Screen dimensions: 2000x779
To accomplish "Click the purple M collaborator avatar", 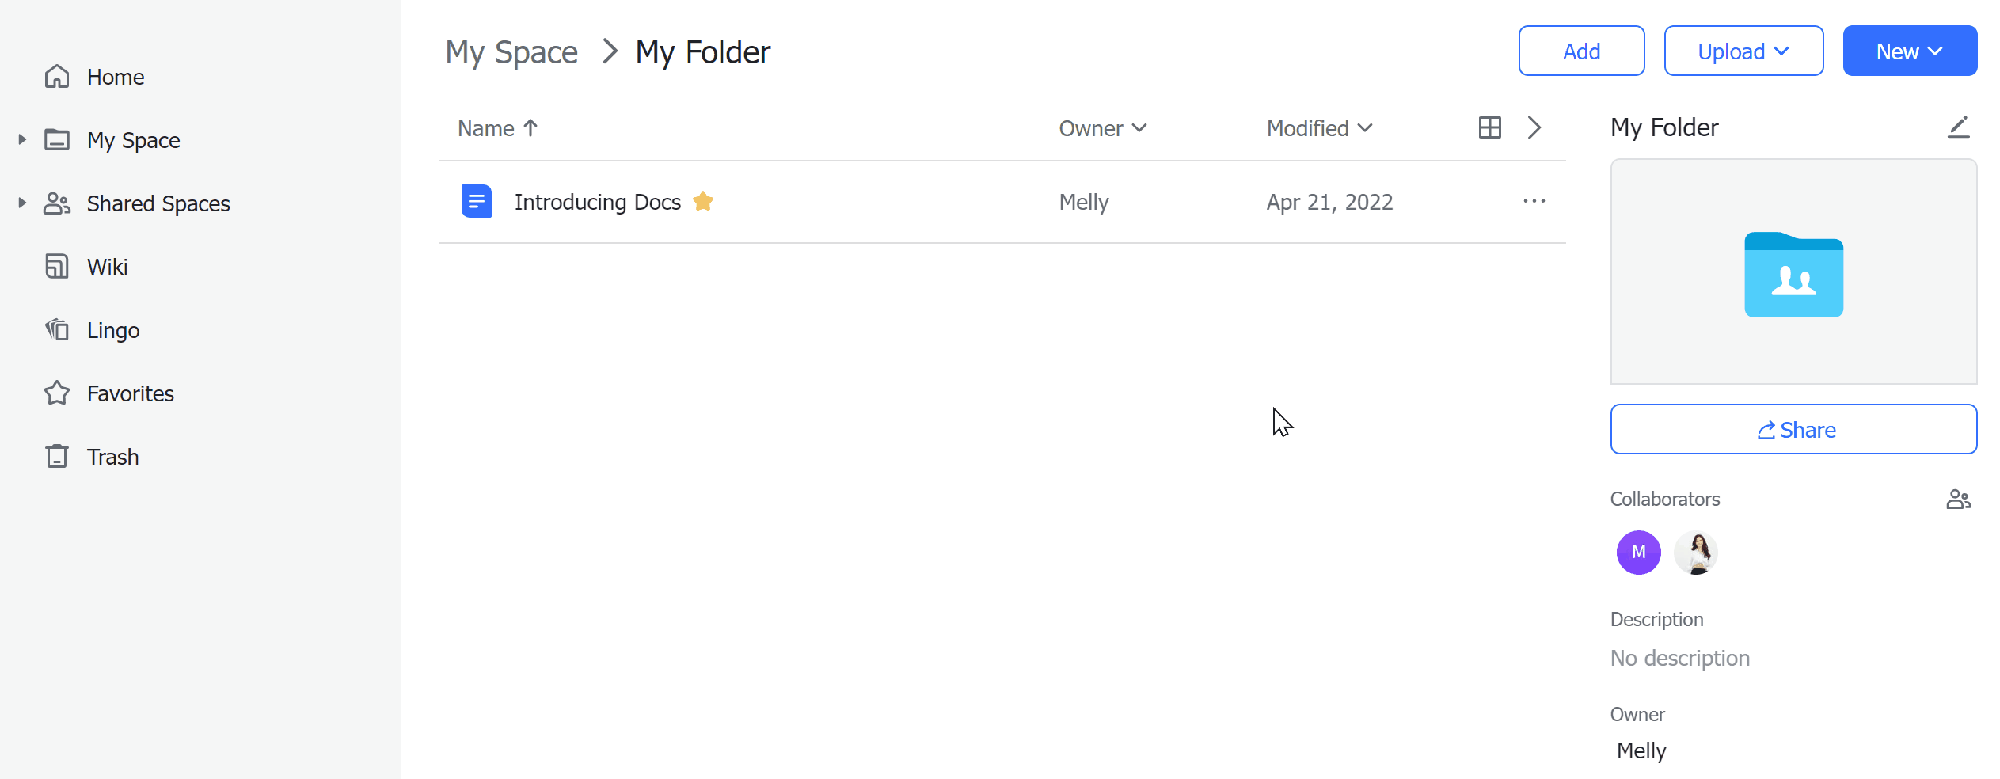I will (x=1638, y=552).
